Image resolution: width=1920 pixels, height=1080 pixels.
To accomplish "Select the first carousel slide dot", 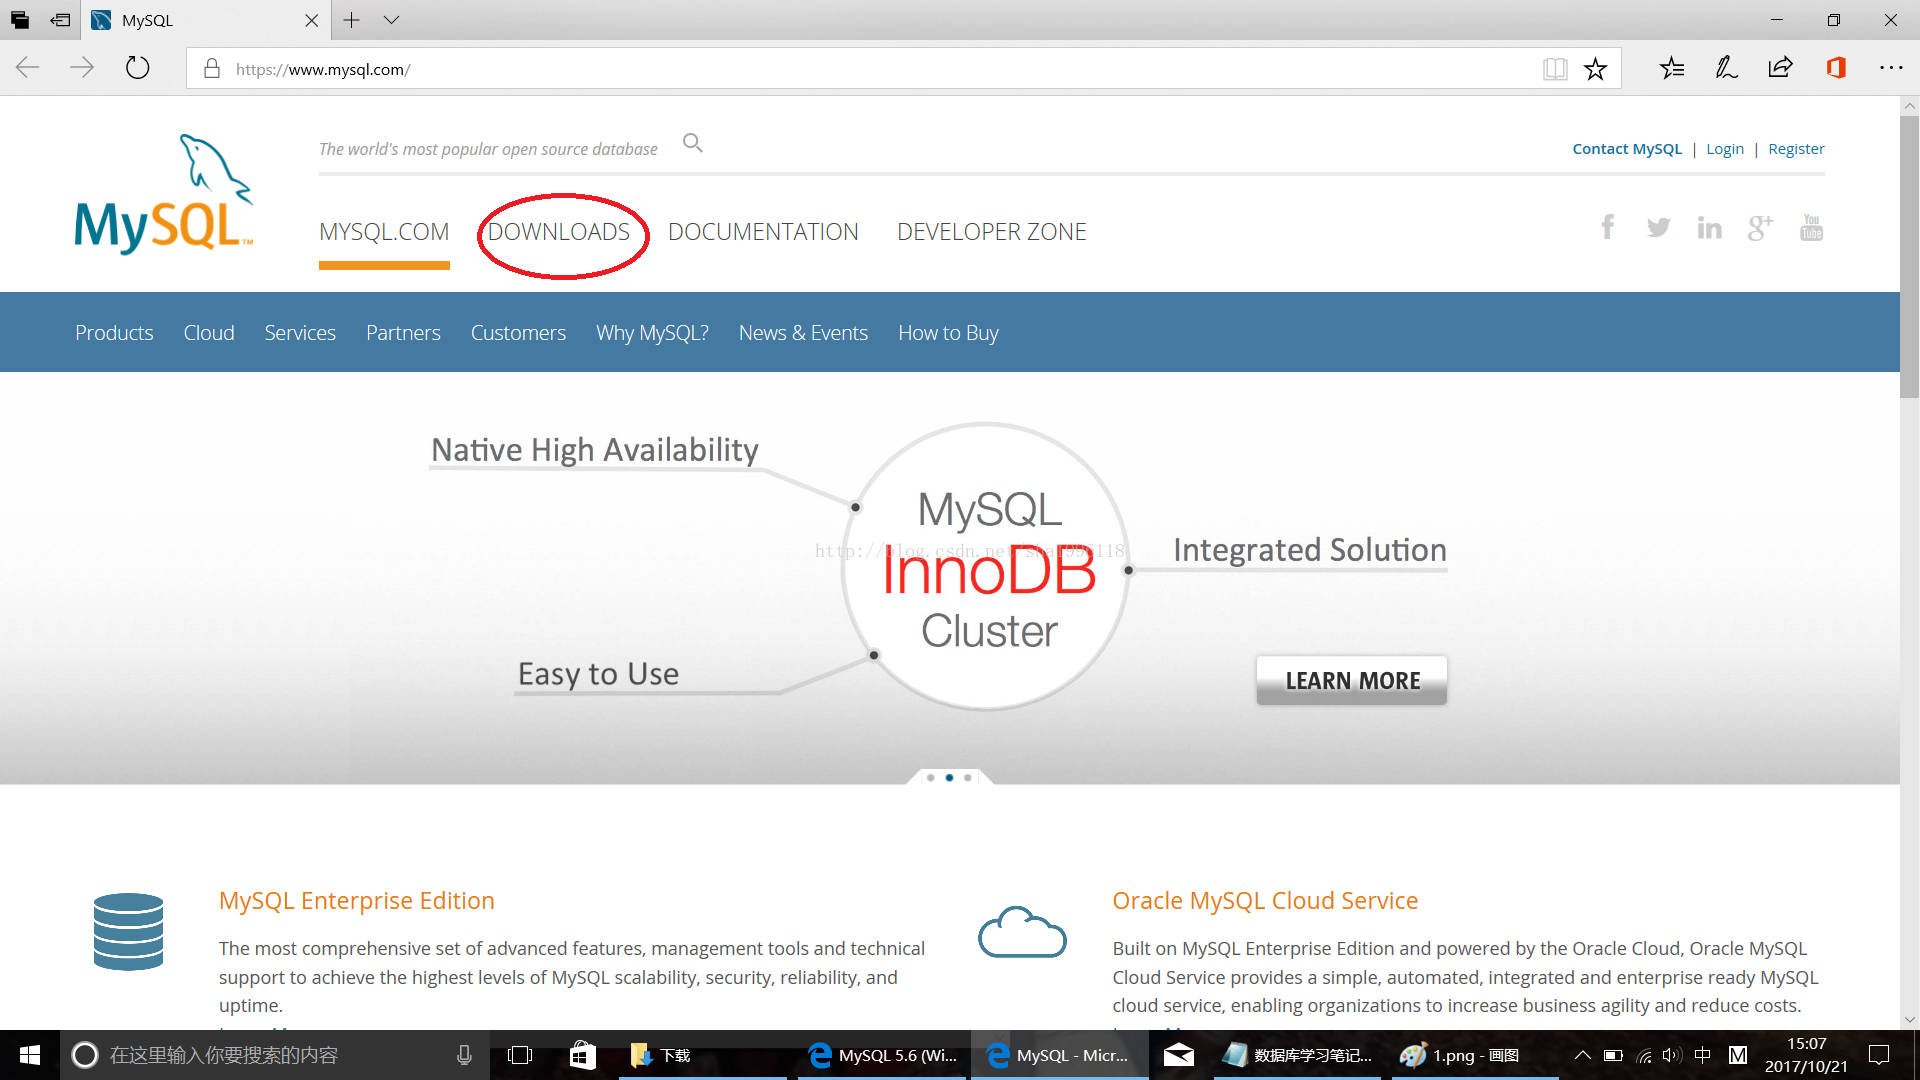I will [x=931, y=777].
